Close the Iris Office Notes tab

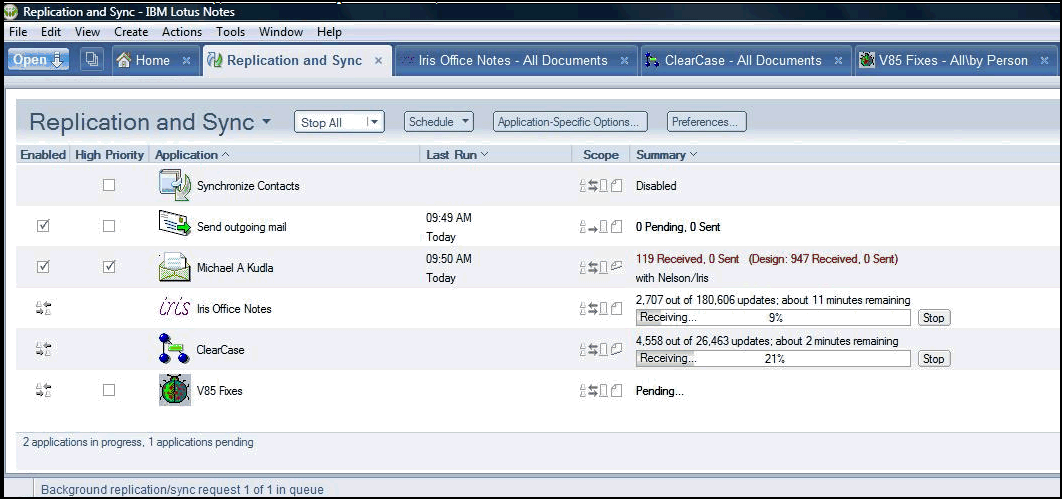pyautogui.click(x=624, y=60)
